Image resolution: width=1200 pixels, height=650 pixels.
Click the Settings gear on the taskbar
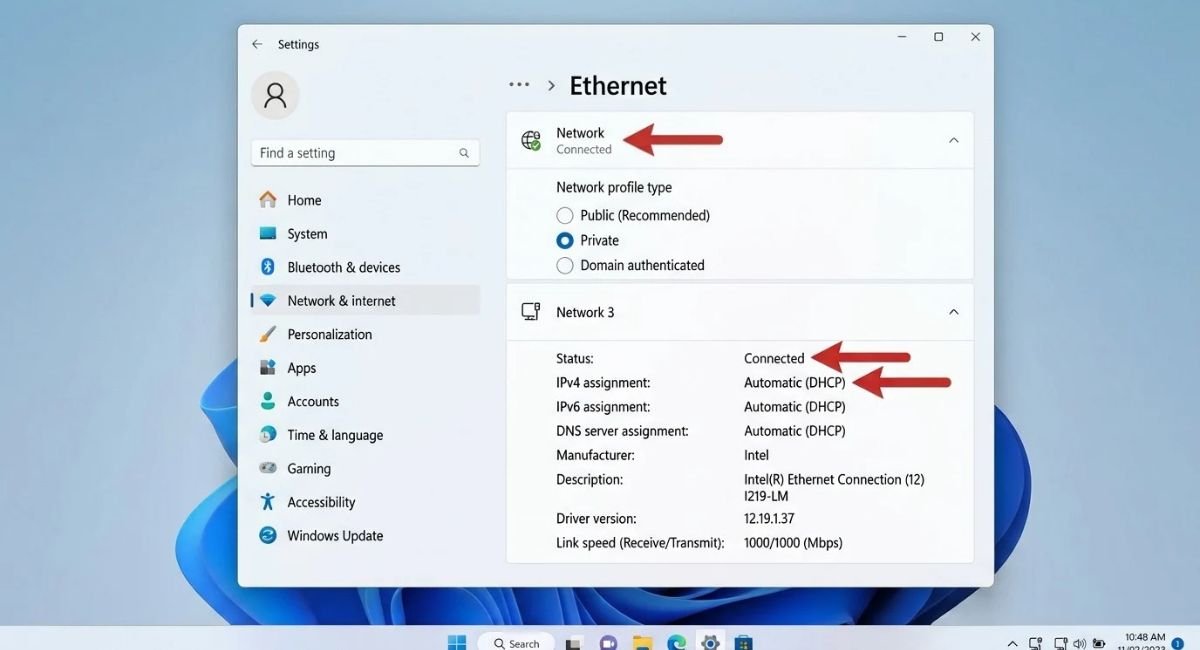pos(710,643)
